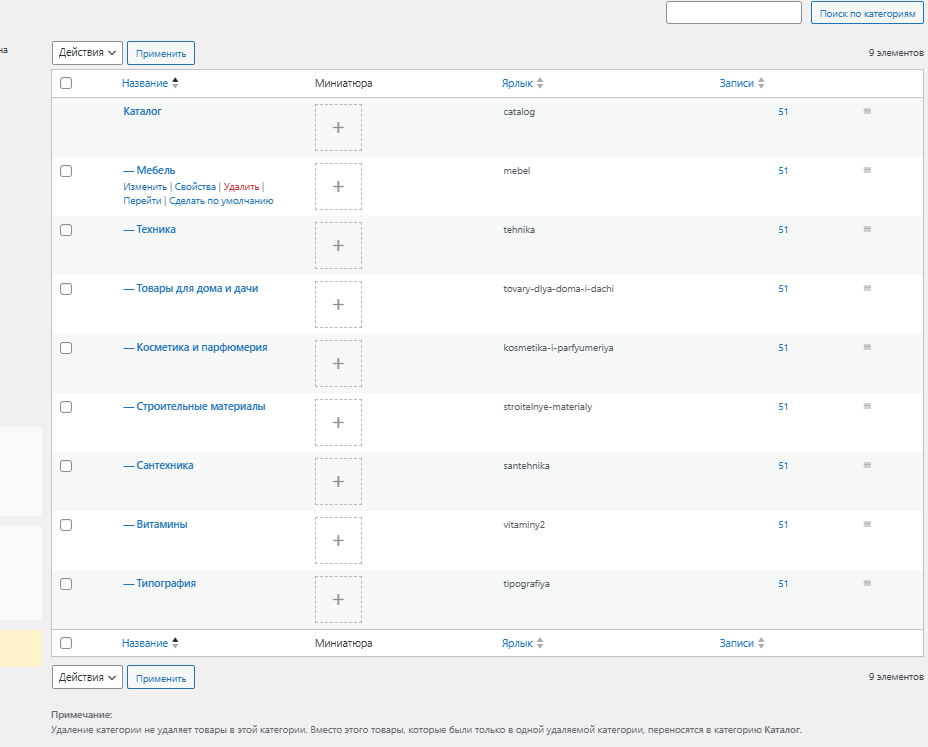Click the drag handle icon for Мебель row
The width and height of the screenshot is (928, 747).
[867, 170]
